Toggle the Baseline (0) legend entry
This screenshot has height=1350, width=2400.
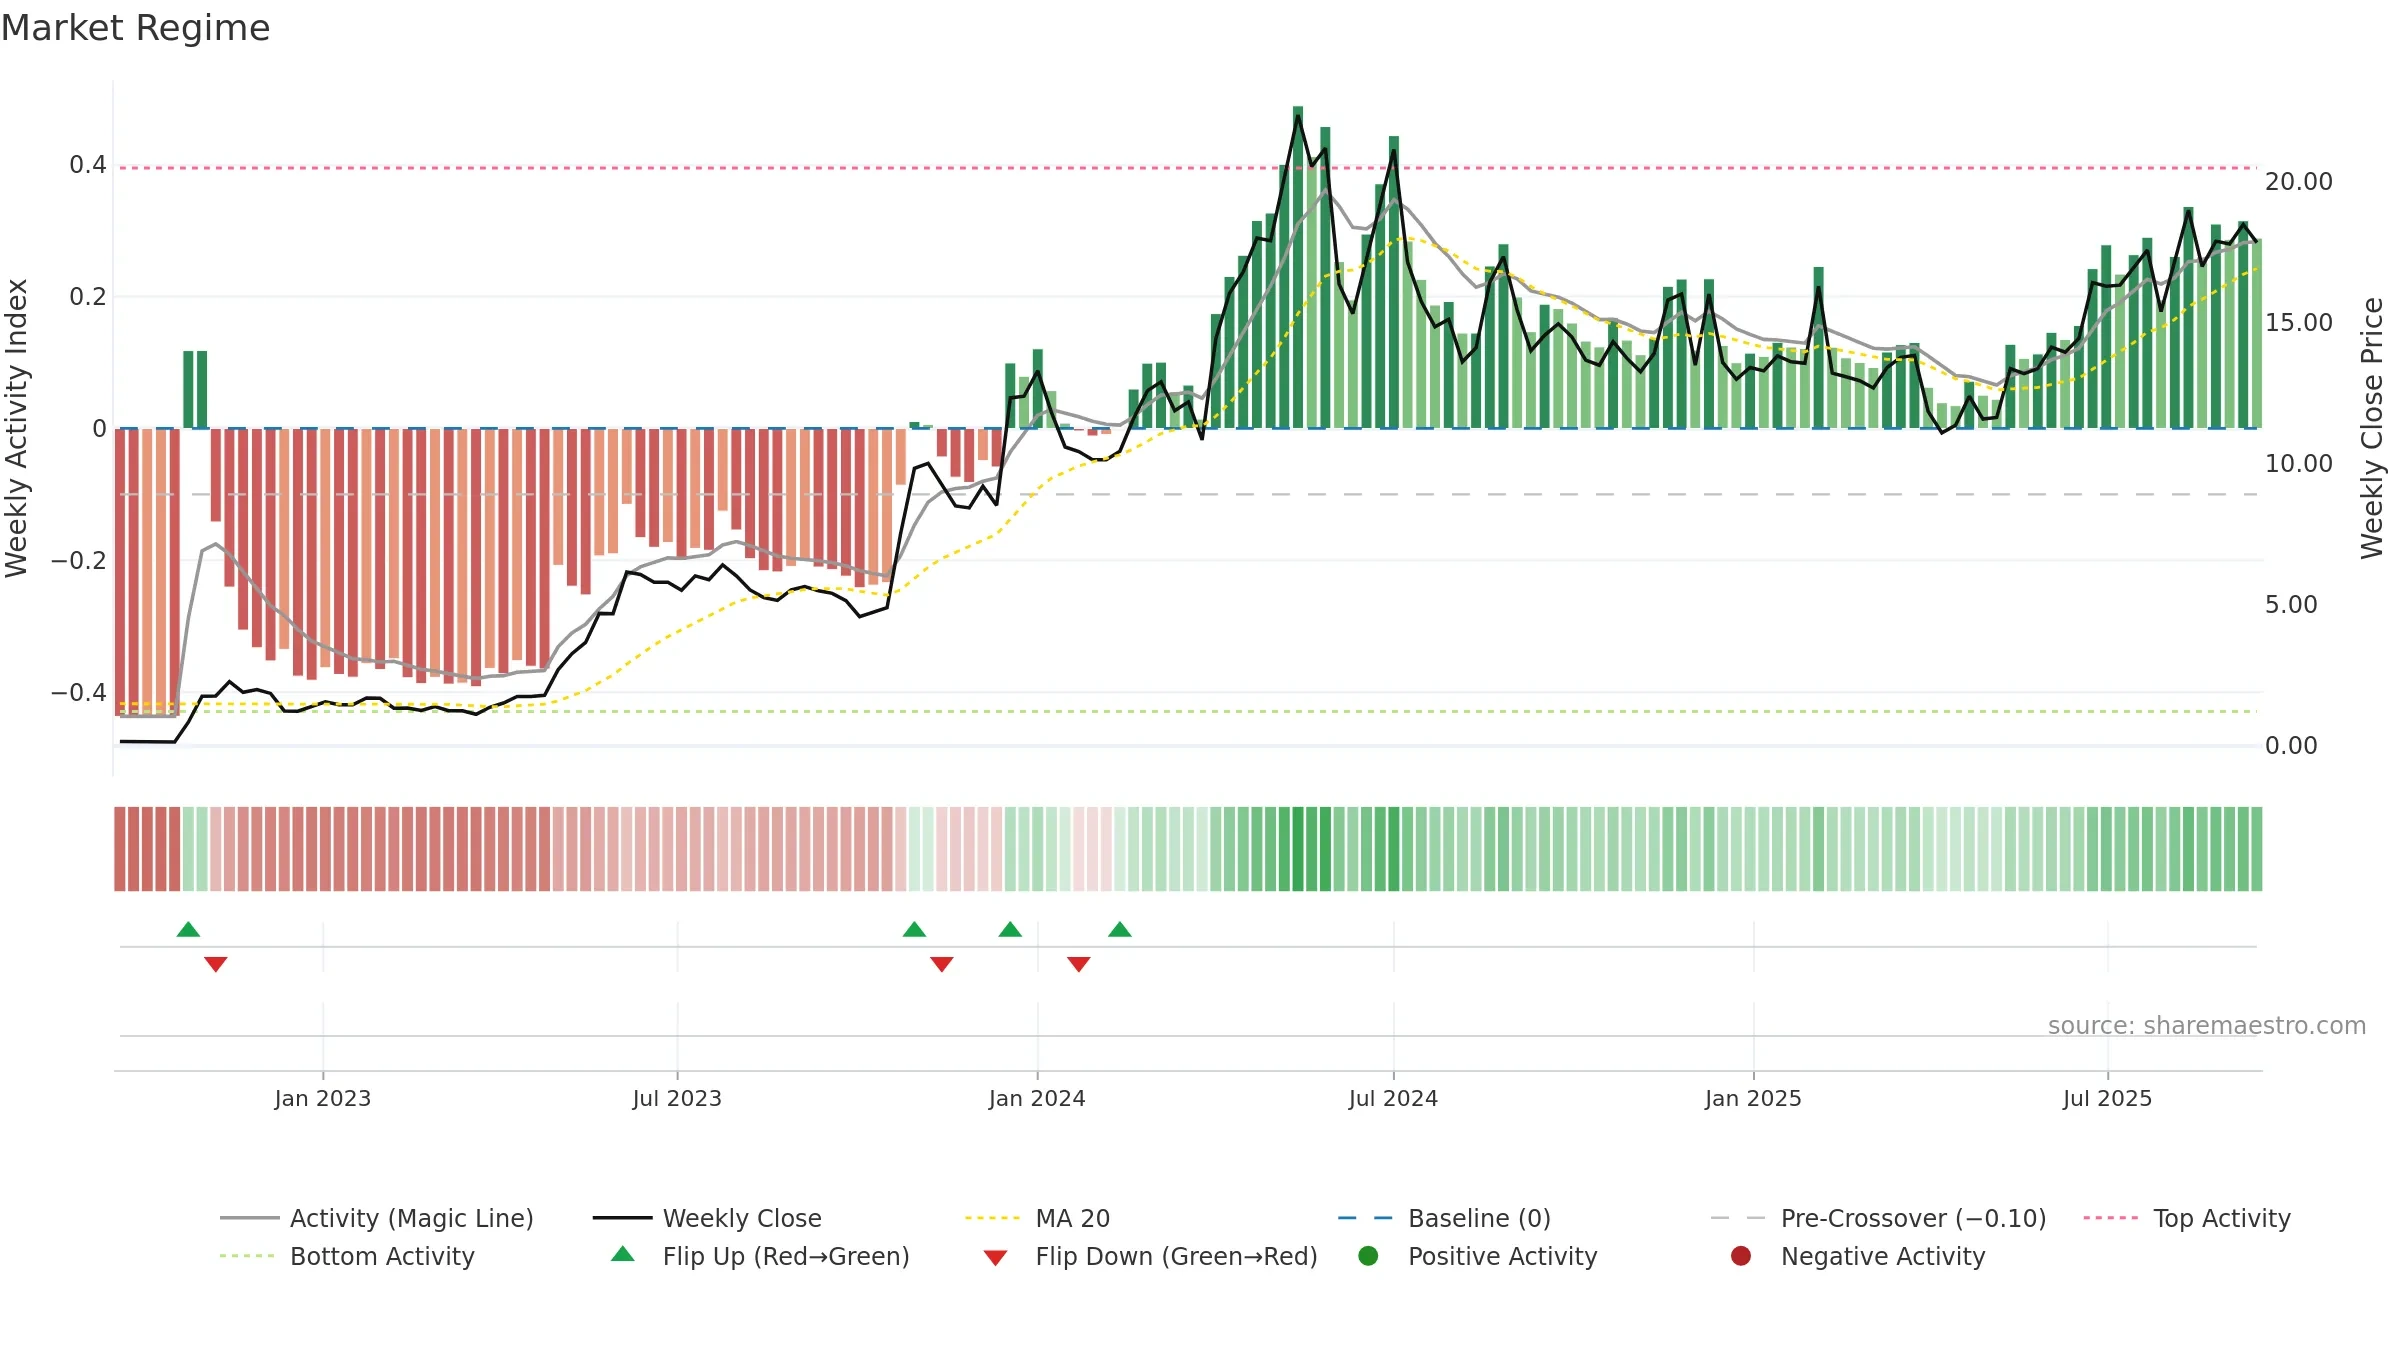[x=1444, y=1218]
